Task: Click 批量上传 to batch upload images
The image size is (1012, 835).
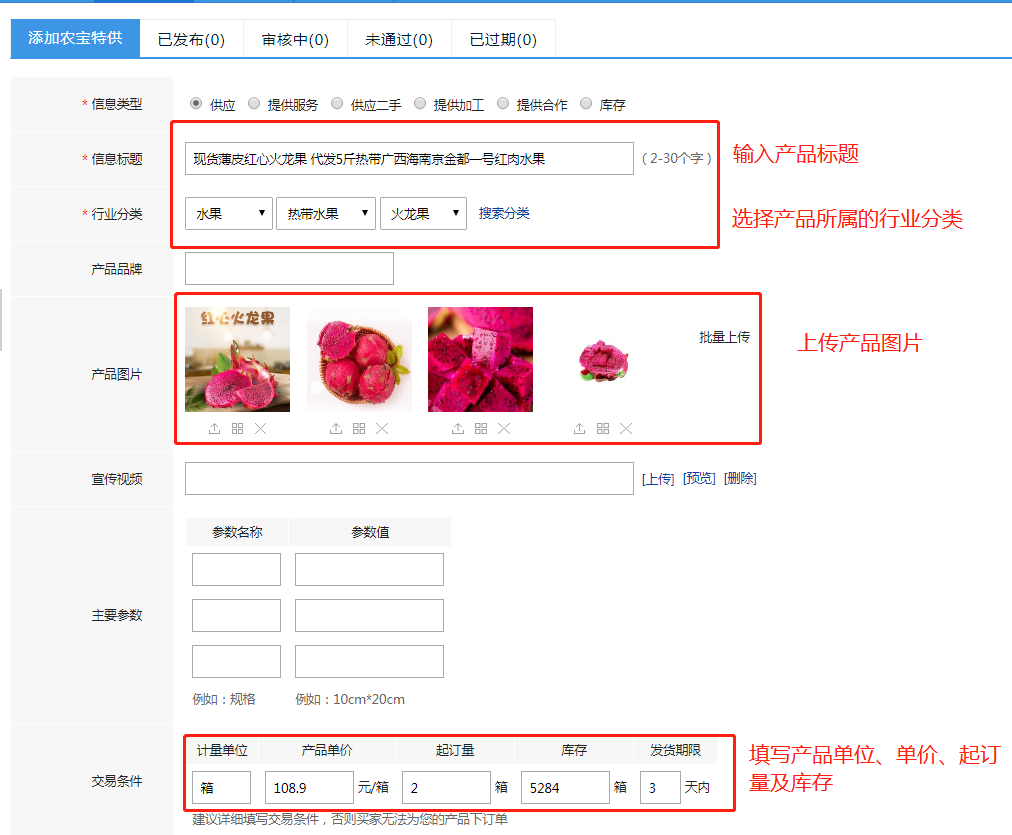Action: tap(724, 338)
